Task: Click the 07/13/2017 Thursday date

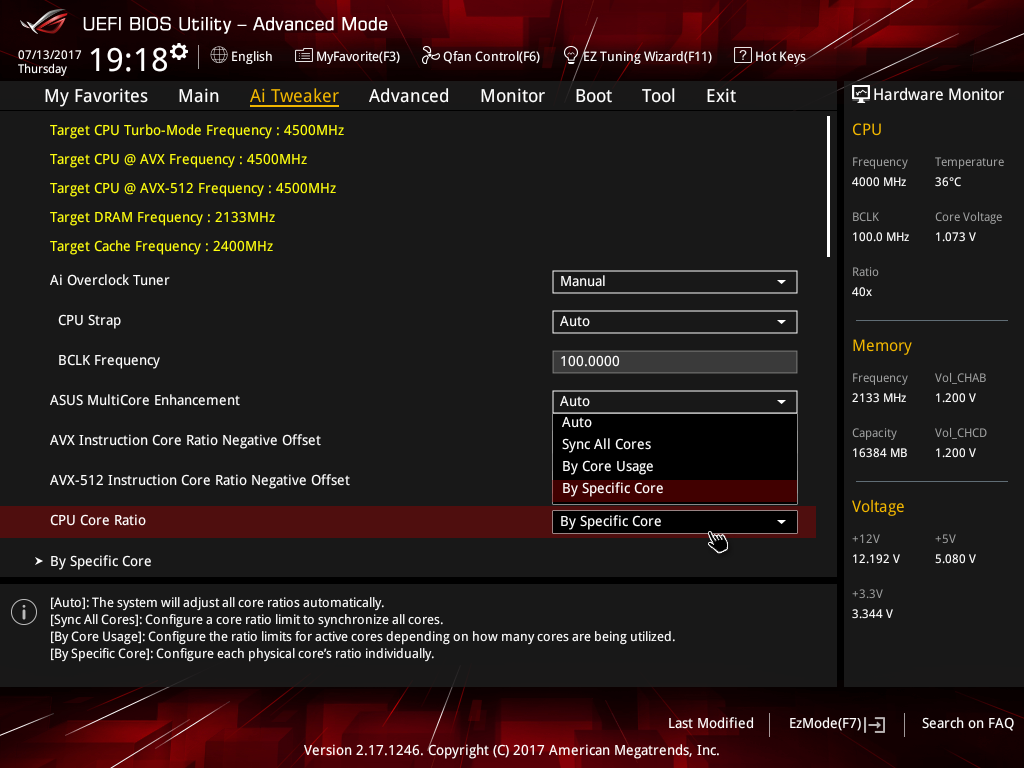Action: tap(50, 62)
